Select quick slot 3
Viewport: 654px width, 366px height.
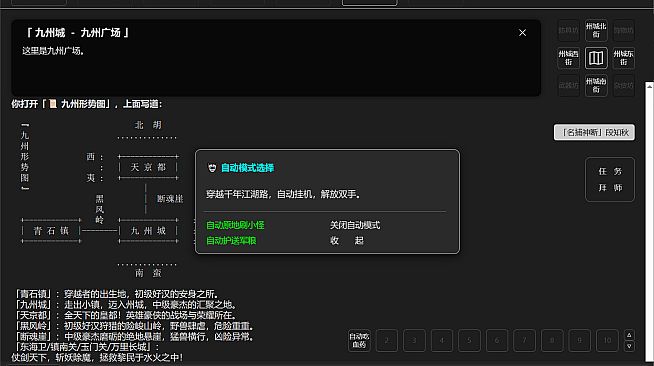pos(414,341)
